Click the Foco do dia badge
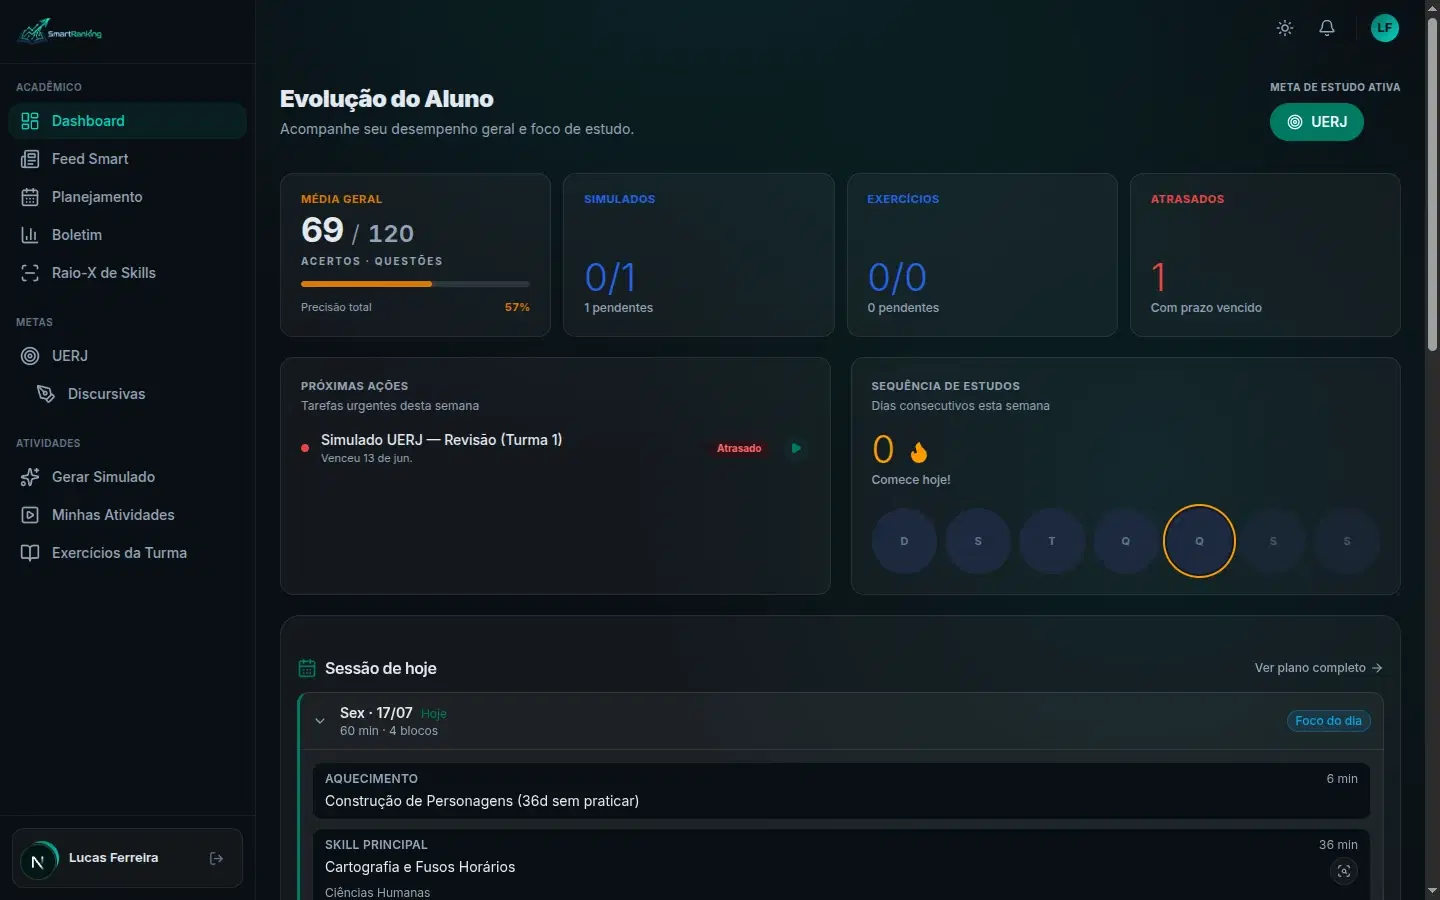 (1328, 721)
